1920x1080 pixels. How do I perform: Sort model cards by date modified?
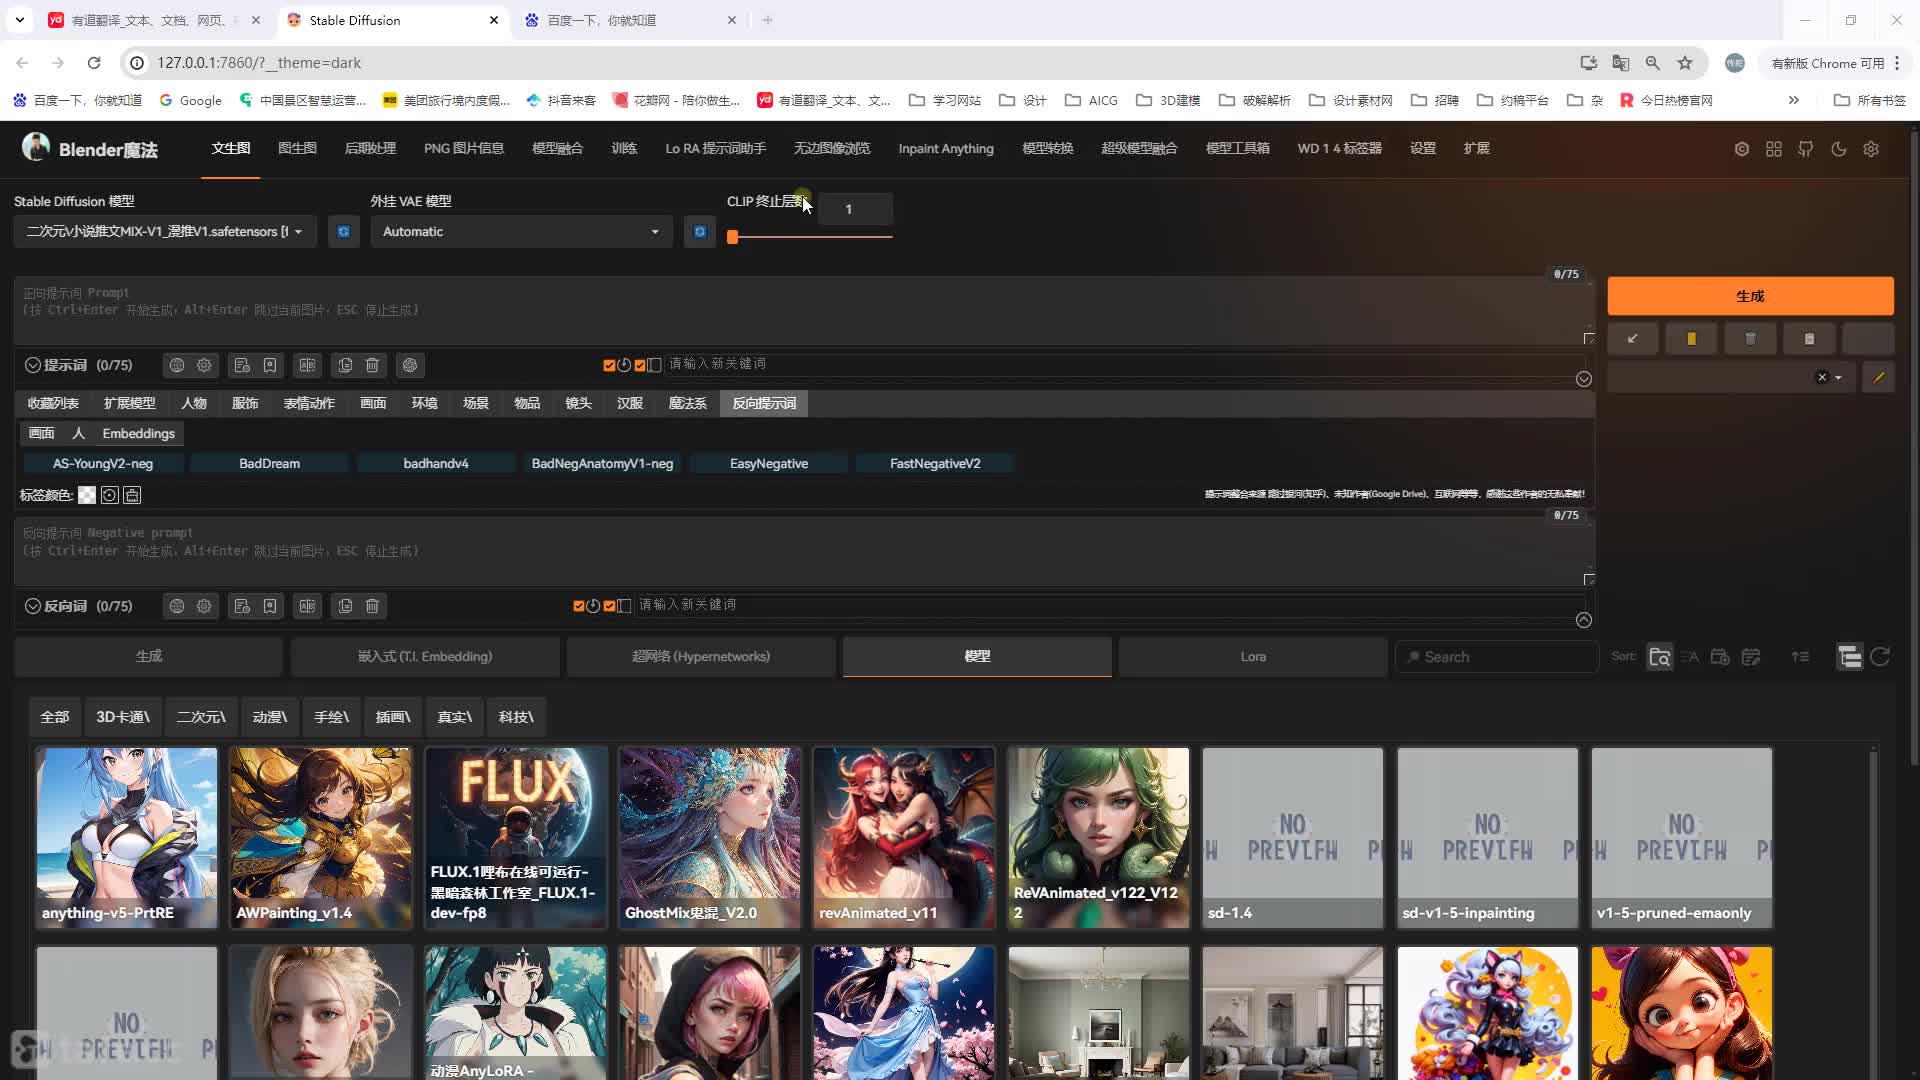point(1751,658)
